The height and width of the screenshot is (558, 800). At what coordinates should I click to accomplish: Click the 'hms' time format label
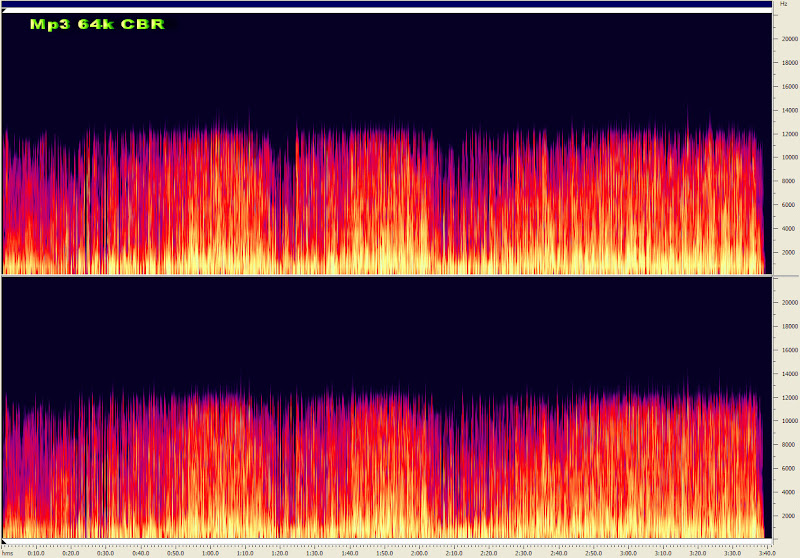8,551
